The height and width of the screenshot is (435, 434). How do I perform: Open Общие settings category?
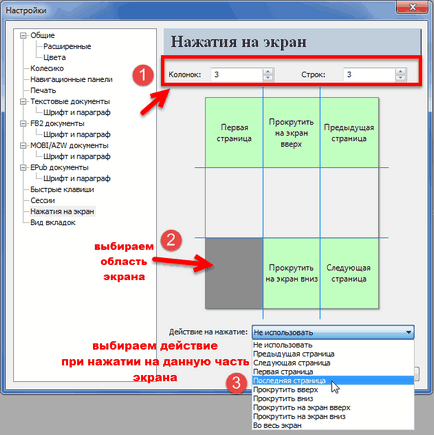(42, 35)
